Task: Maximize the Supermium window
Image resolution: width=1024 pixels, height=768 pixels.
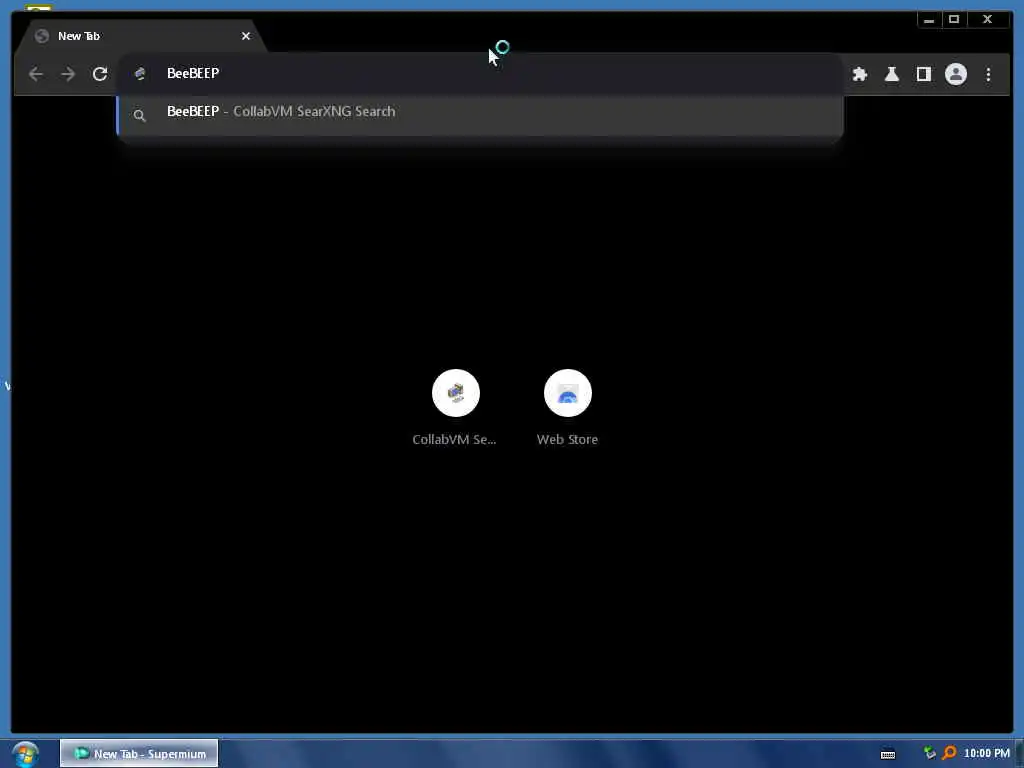Action: click(x=953, y=20)
